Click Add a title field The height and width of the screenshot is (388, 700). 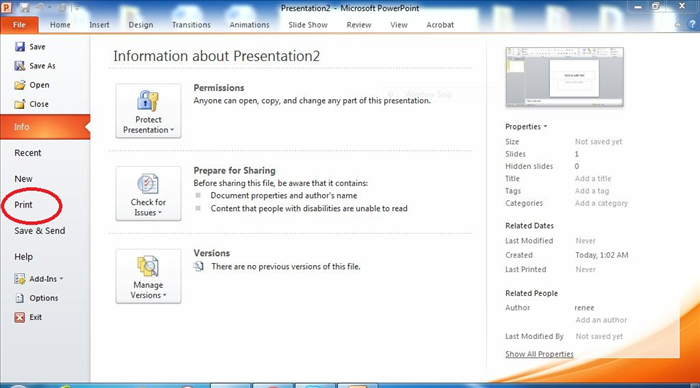tap(593, 179)
